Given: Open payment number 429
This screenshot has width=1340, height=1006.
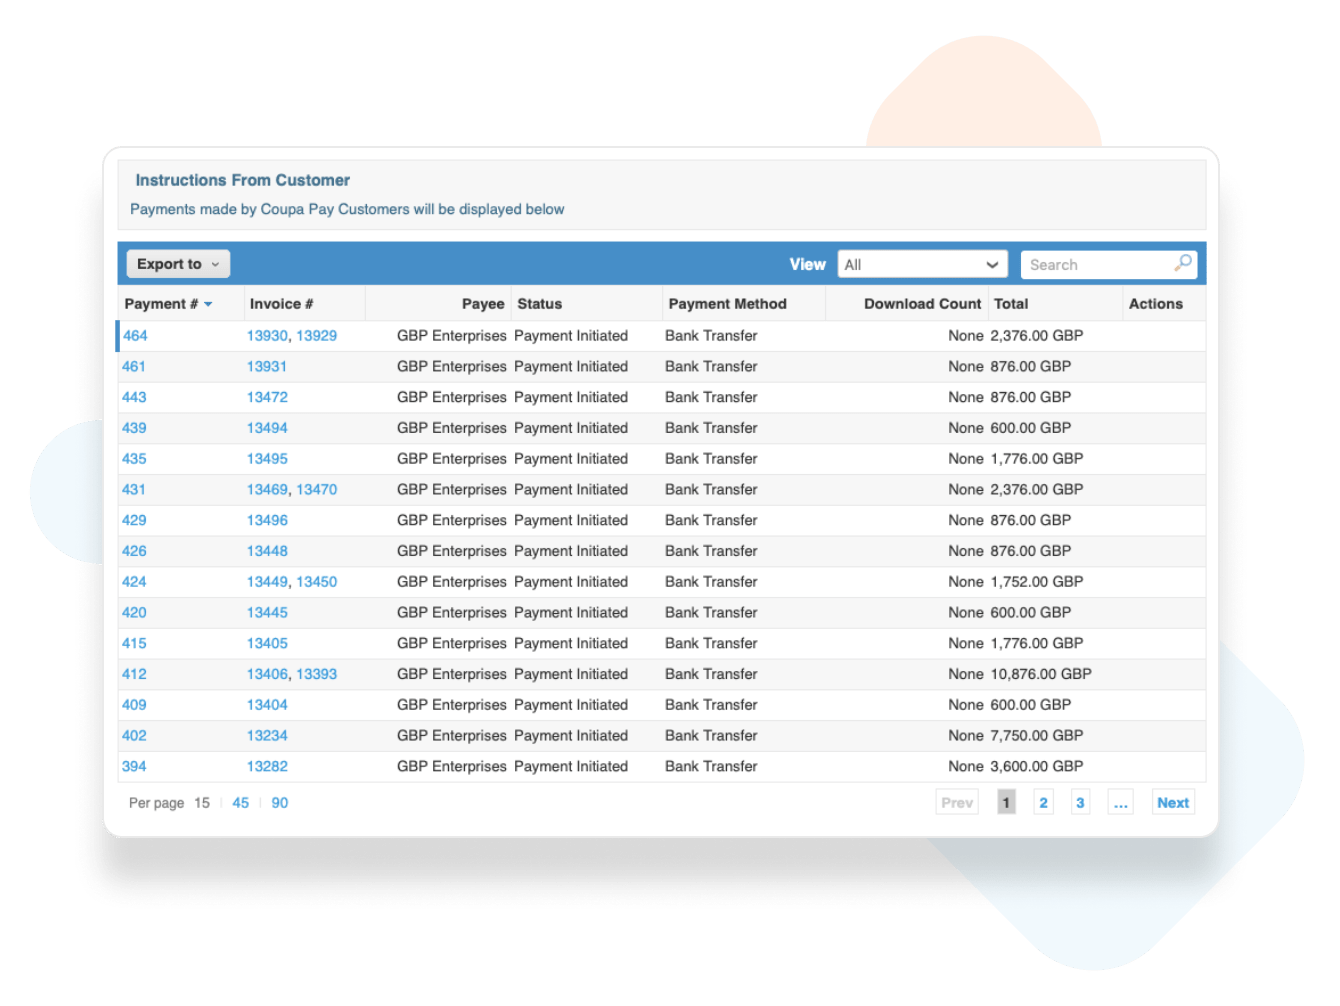Looking at the screenshot, I should pyautogui.click(x=134, y=520).
